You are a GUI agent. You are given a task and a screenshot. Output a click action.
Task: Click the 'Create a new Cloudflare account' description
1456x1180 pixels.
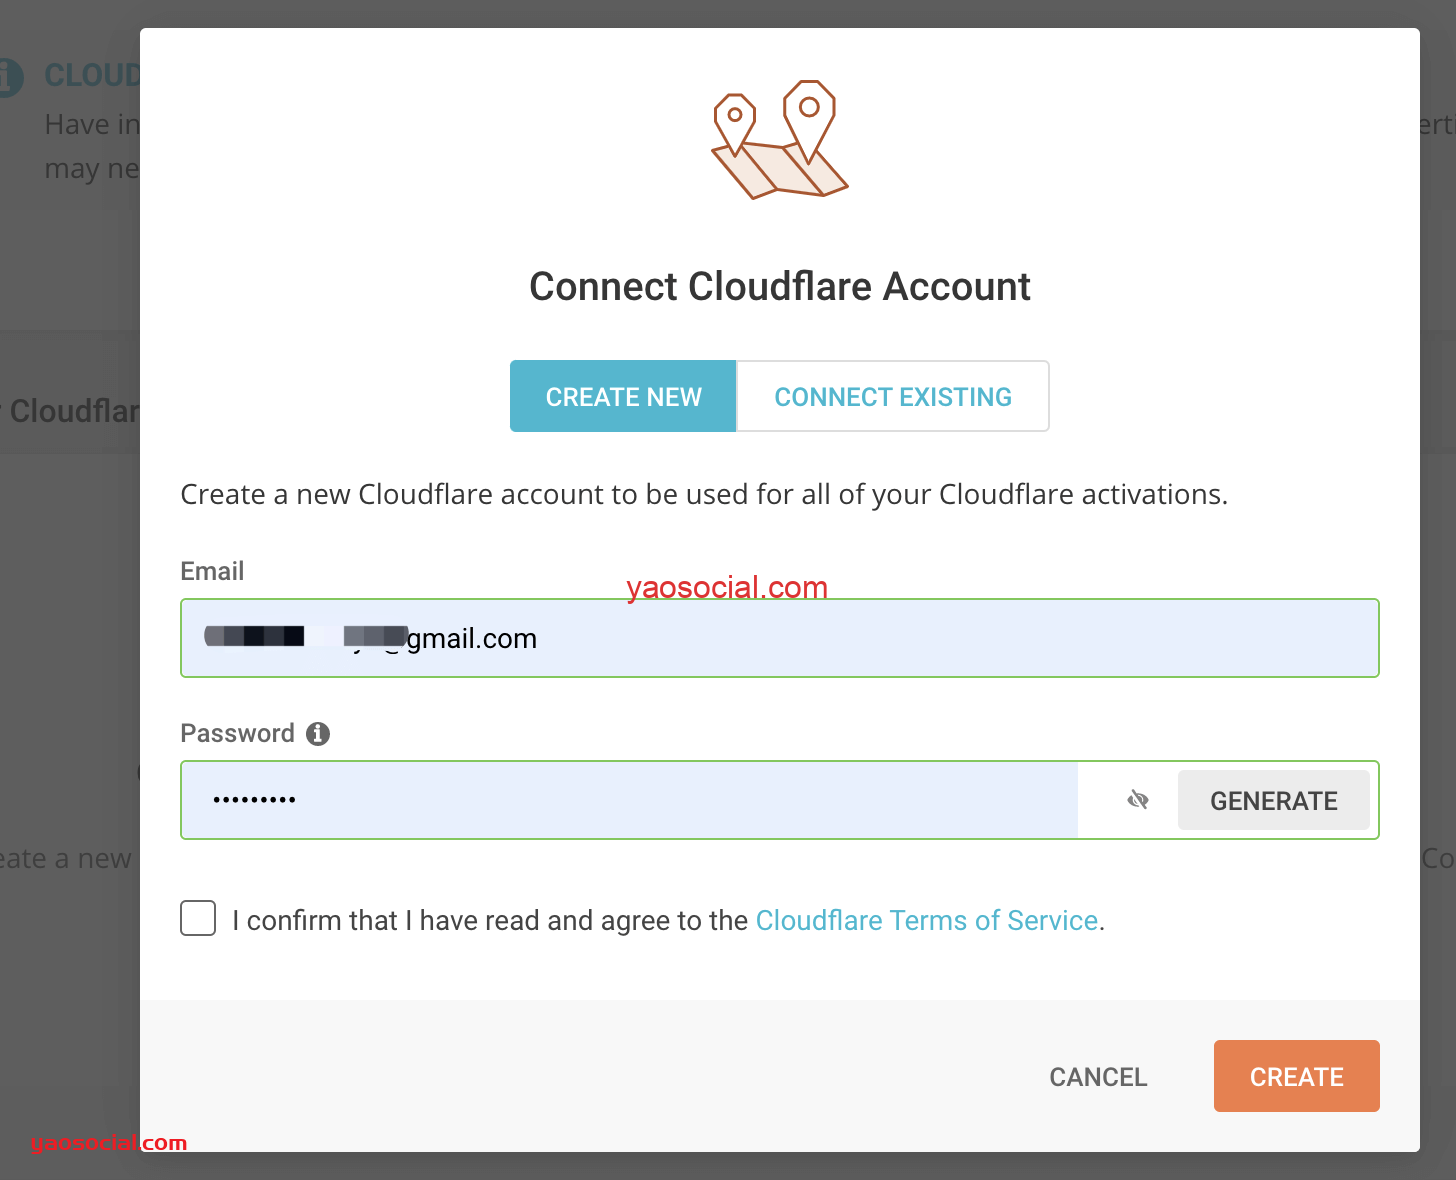coord(703,494)
